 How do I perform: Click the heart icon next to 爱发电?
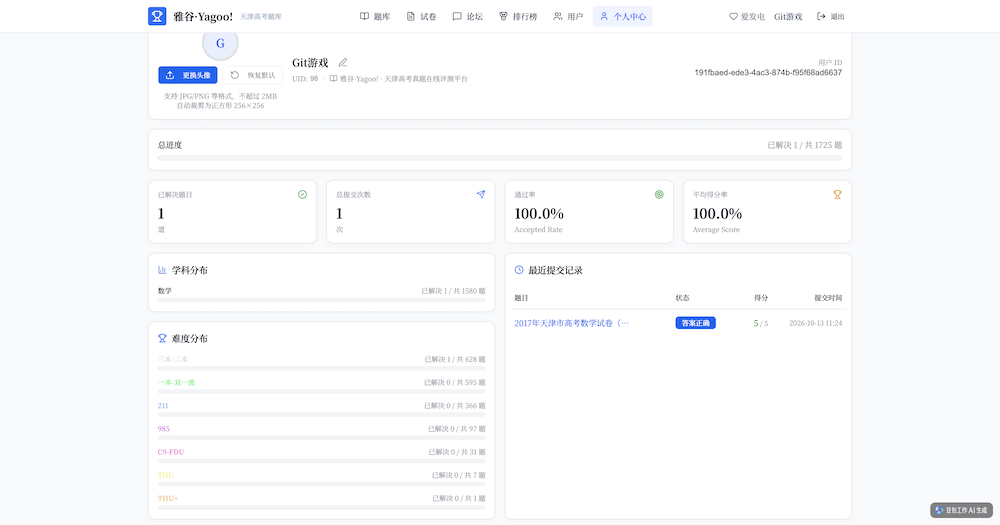click(x=733, y=17)
